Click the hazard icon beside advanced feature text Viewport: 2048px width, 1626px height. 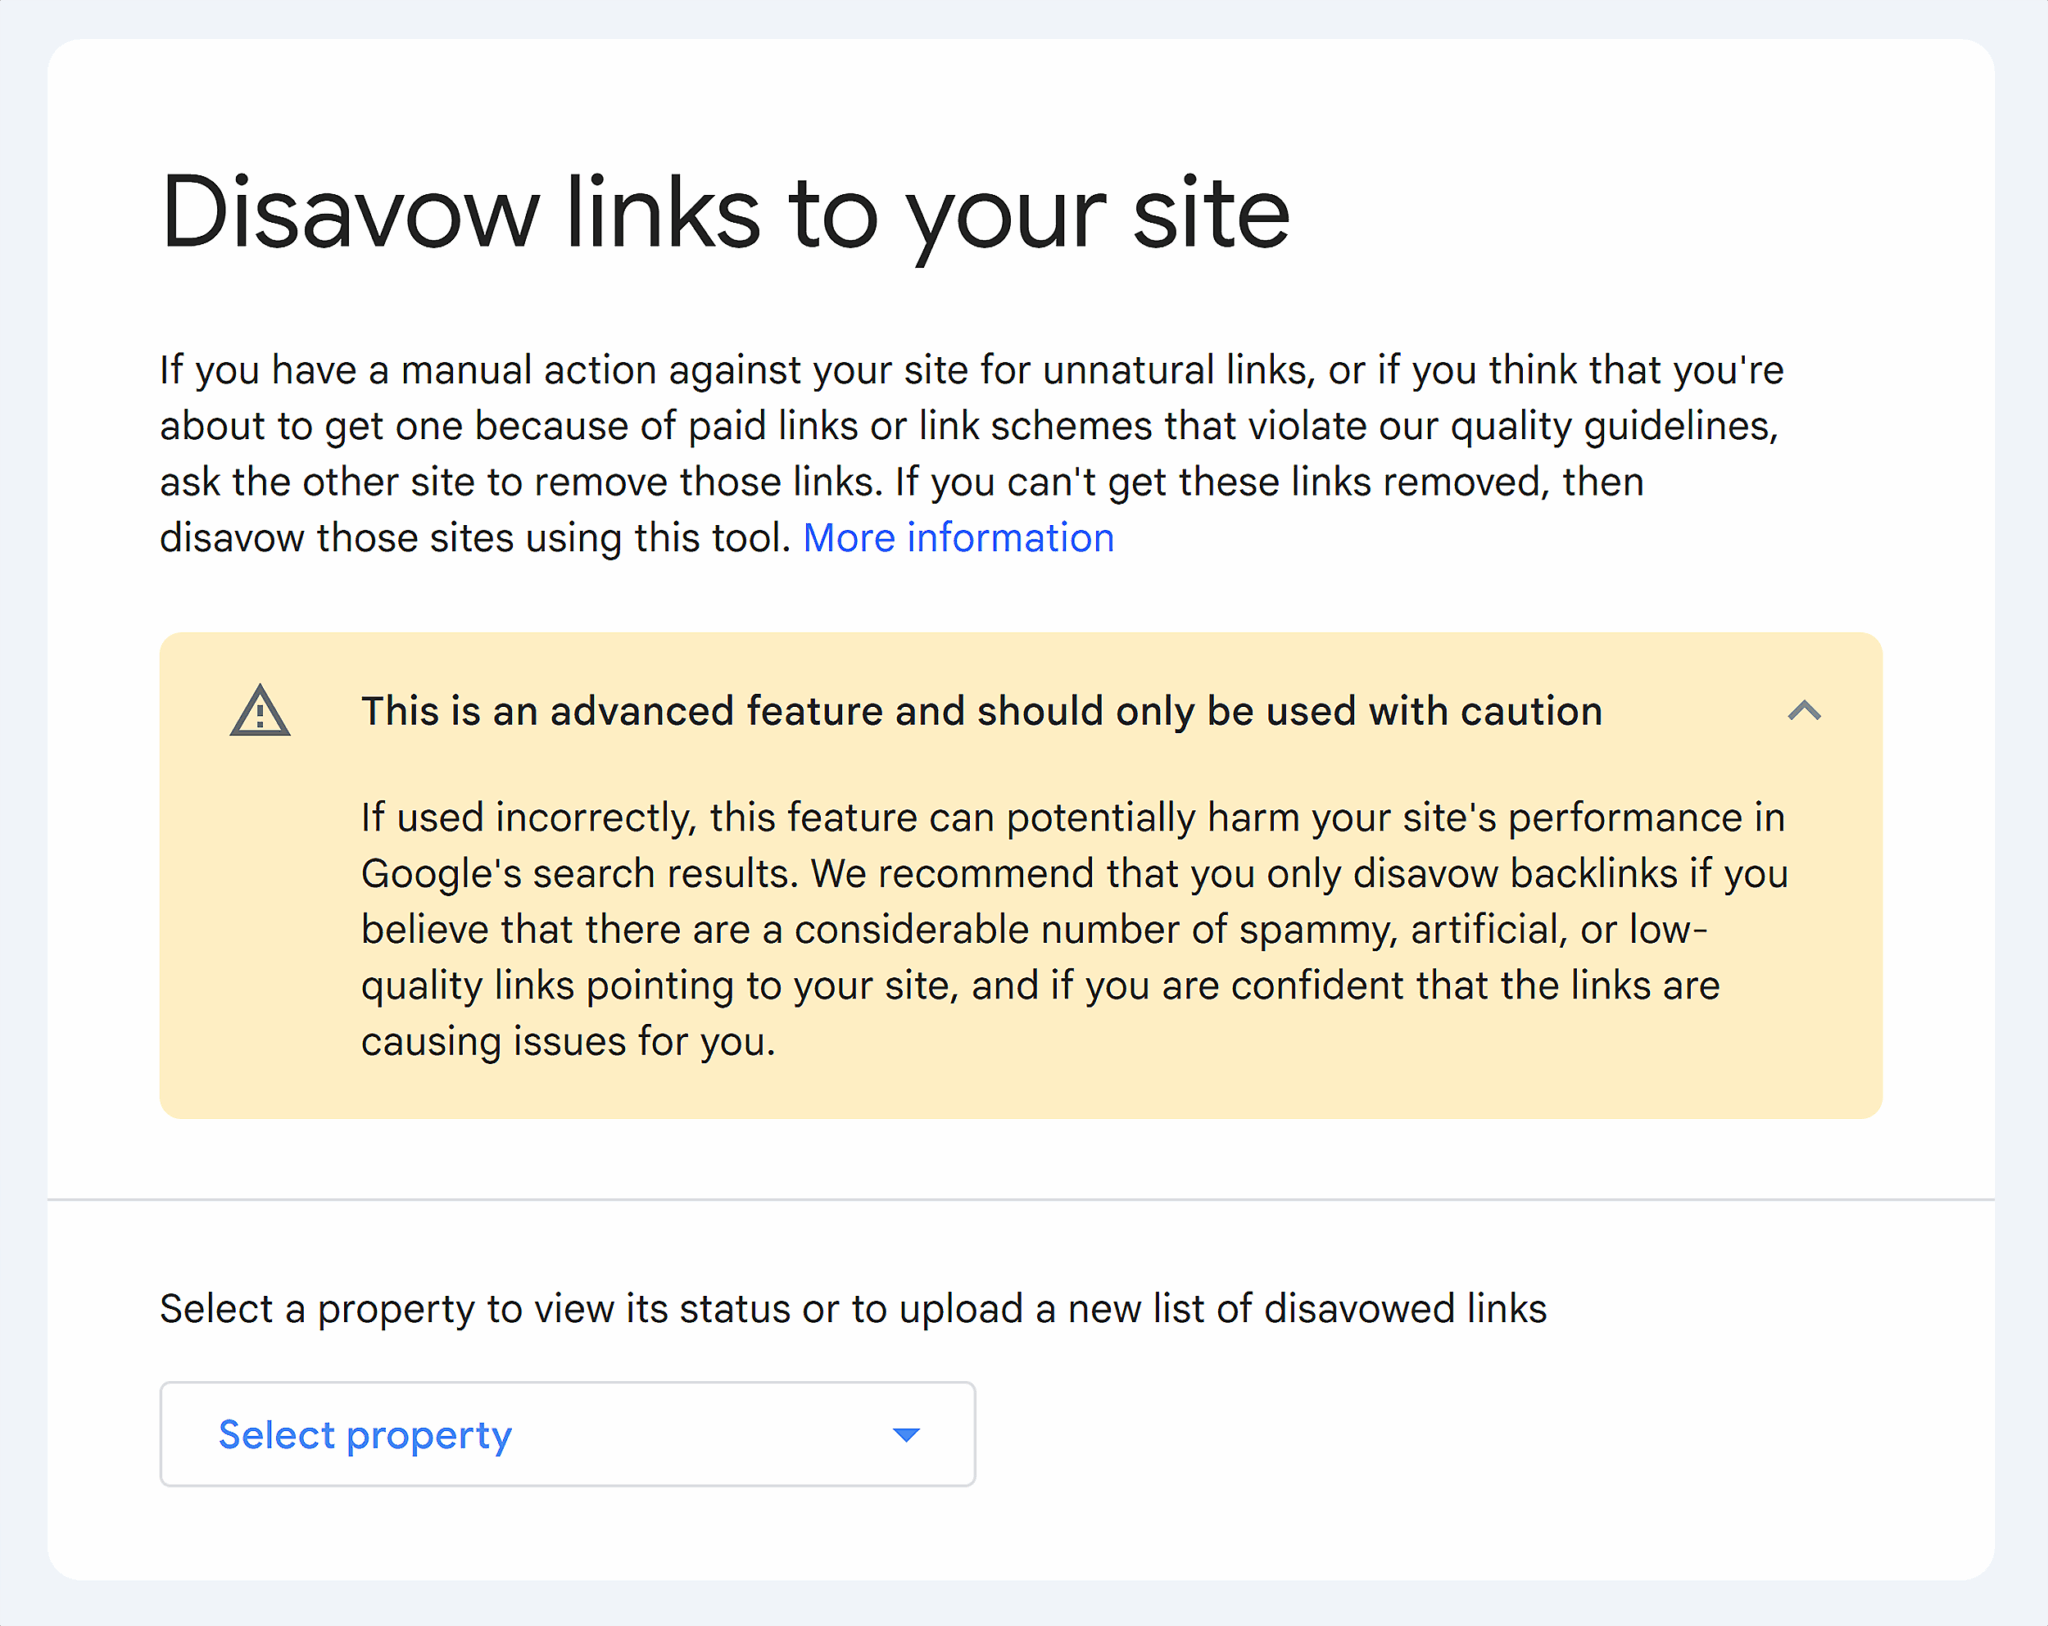coord(259,712)
